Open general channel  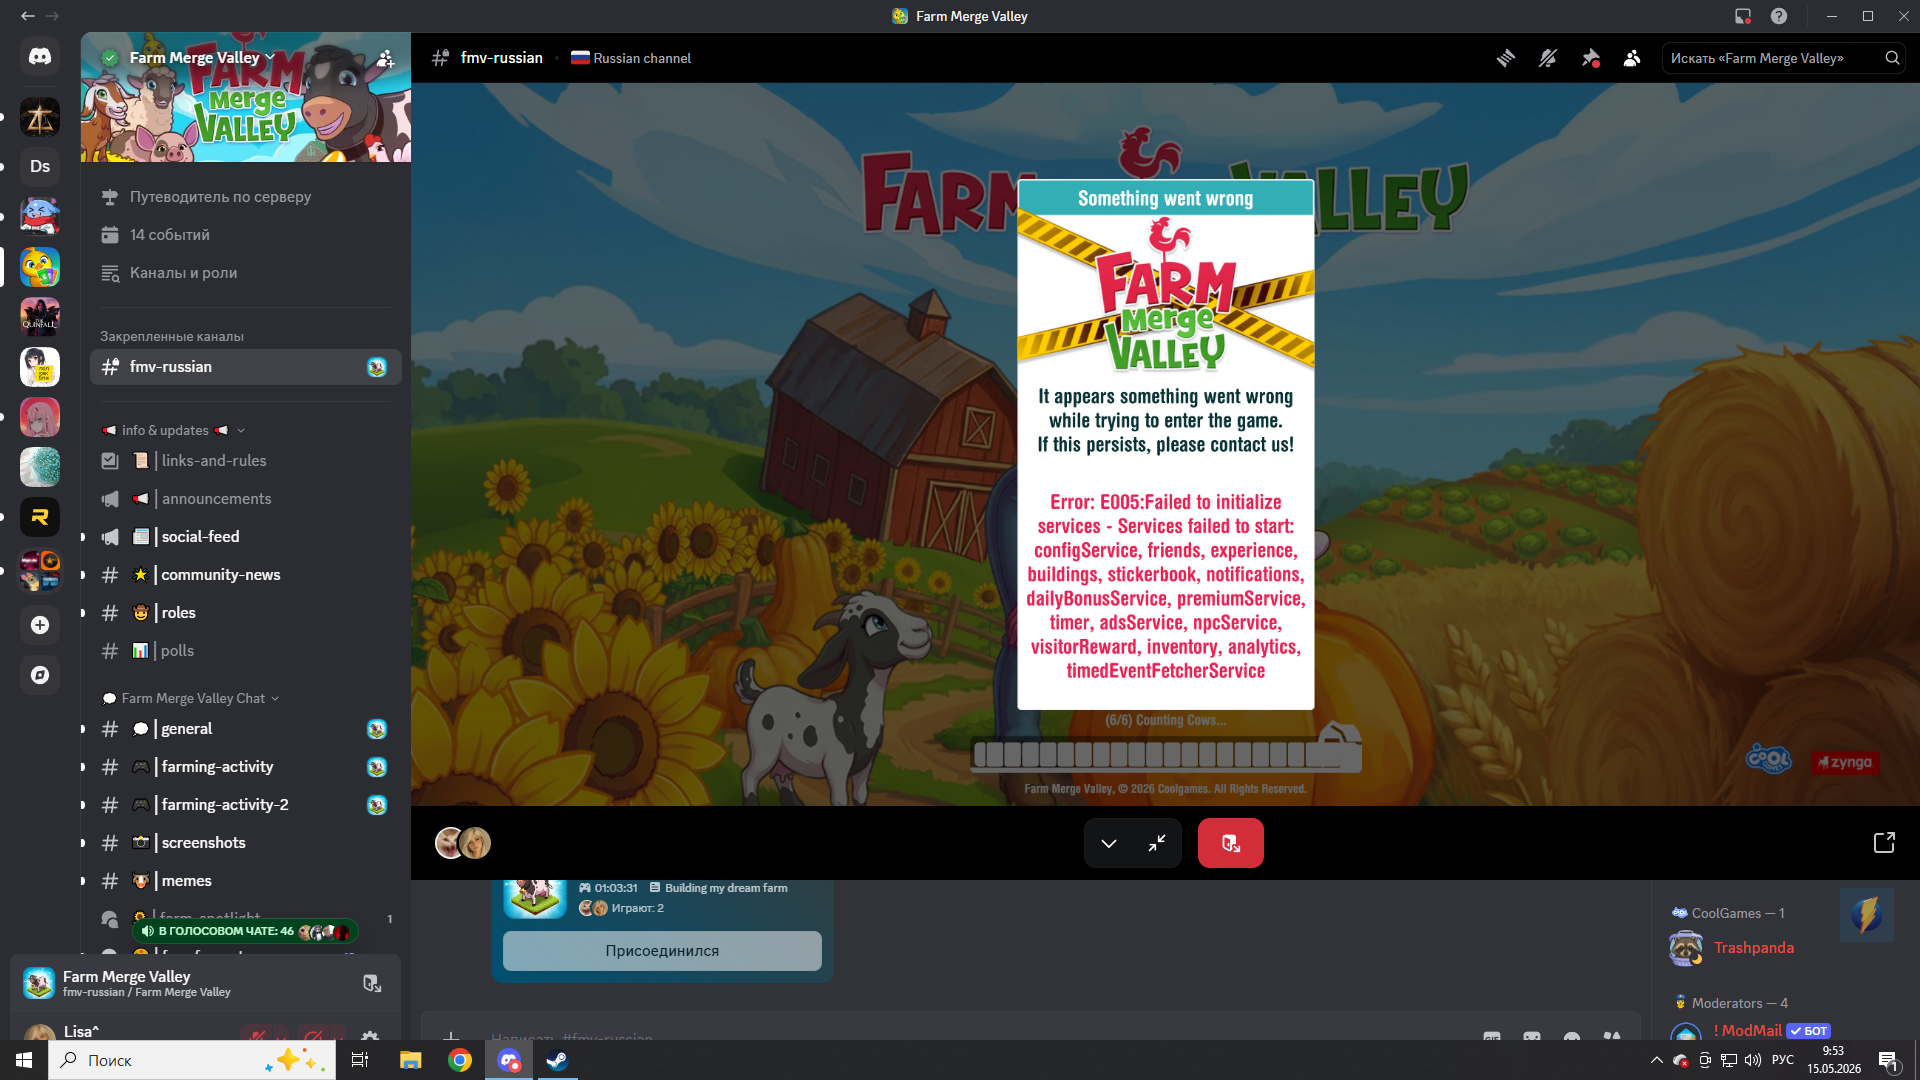pyautogui.click(x=246, y=729)
